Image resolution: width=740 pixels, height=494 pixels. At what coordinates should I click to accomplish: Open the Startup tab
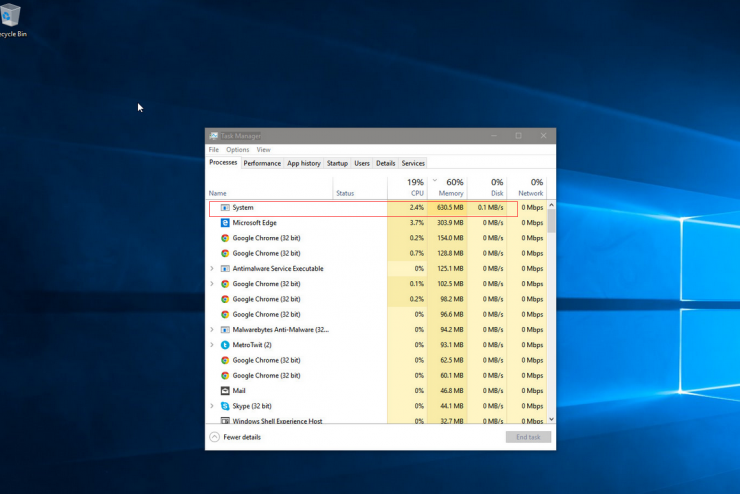pos(337,163)
